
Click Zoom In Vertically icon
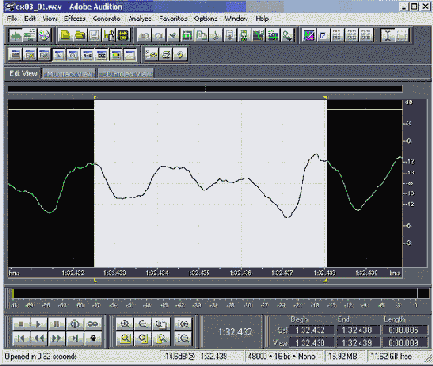click(183, 324)
